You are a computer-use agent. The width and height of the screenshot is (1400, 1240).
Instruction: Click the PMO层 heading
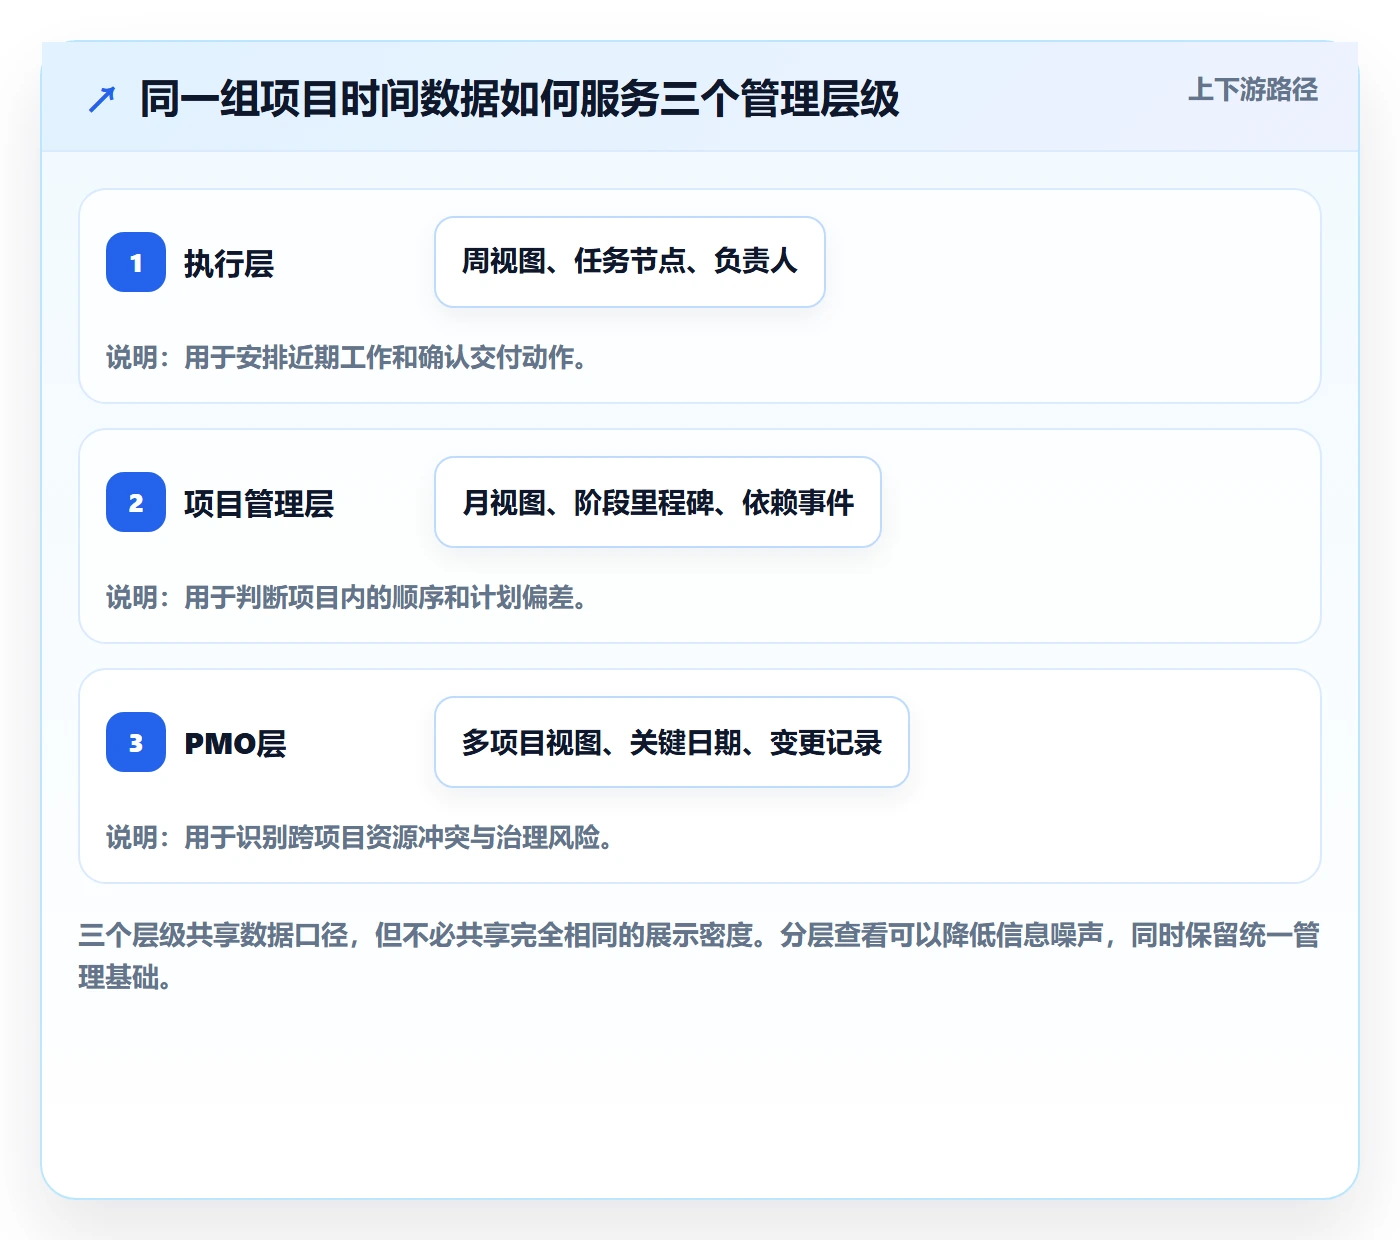pos(235,744)
